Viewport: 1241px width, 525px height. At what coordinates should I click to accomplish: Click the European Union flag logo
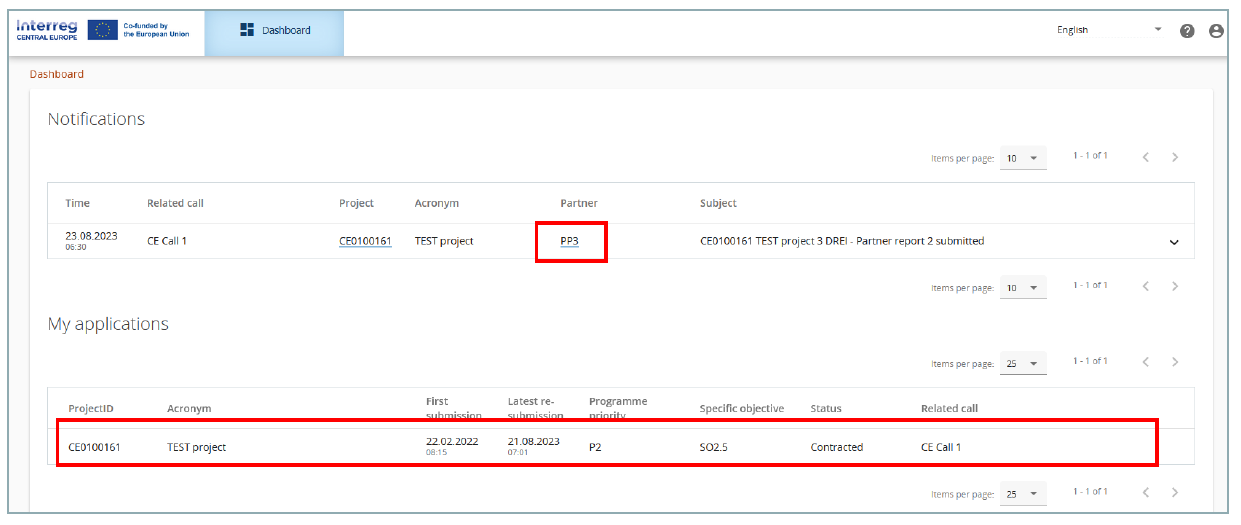click(x=102, y=30)
